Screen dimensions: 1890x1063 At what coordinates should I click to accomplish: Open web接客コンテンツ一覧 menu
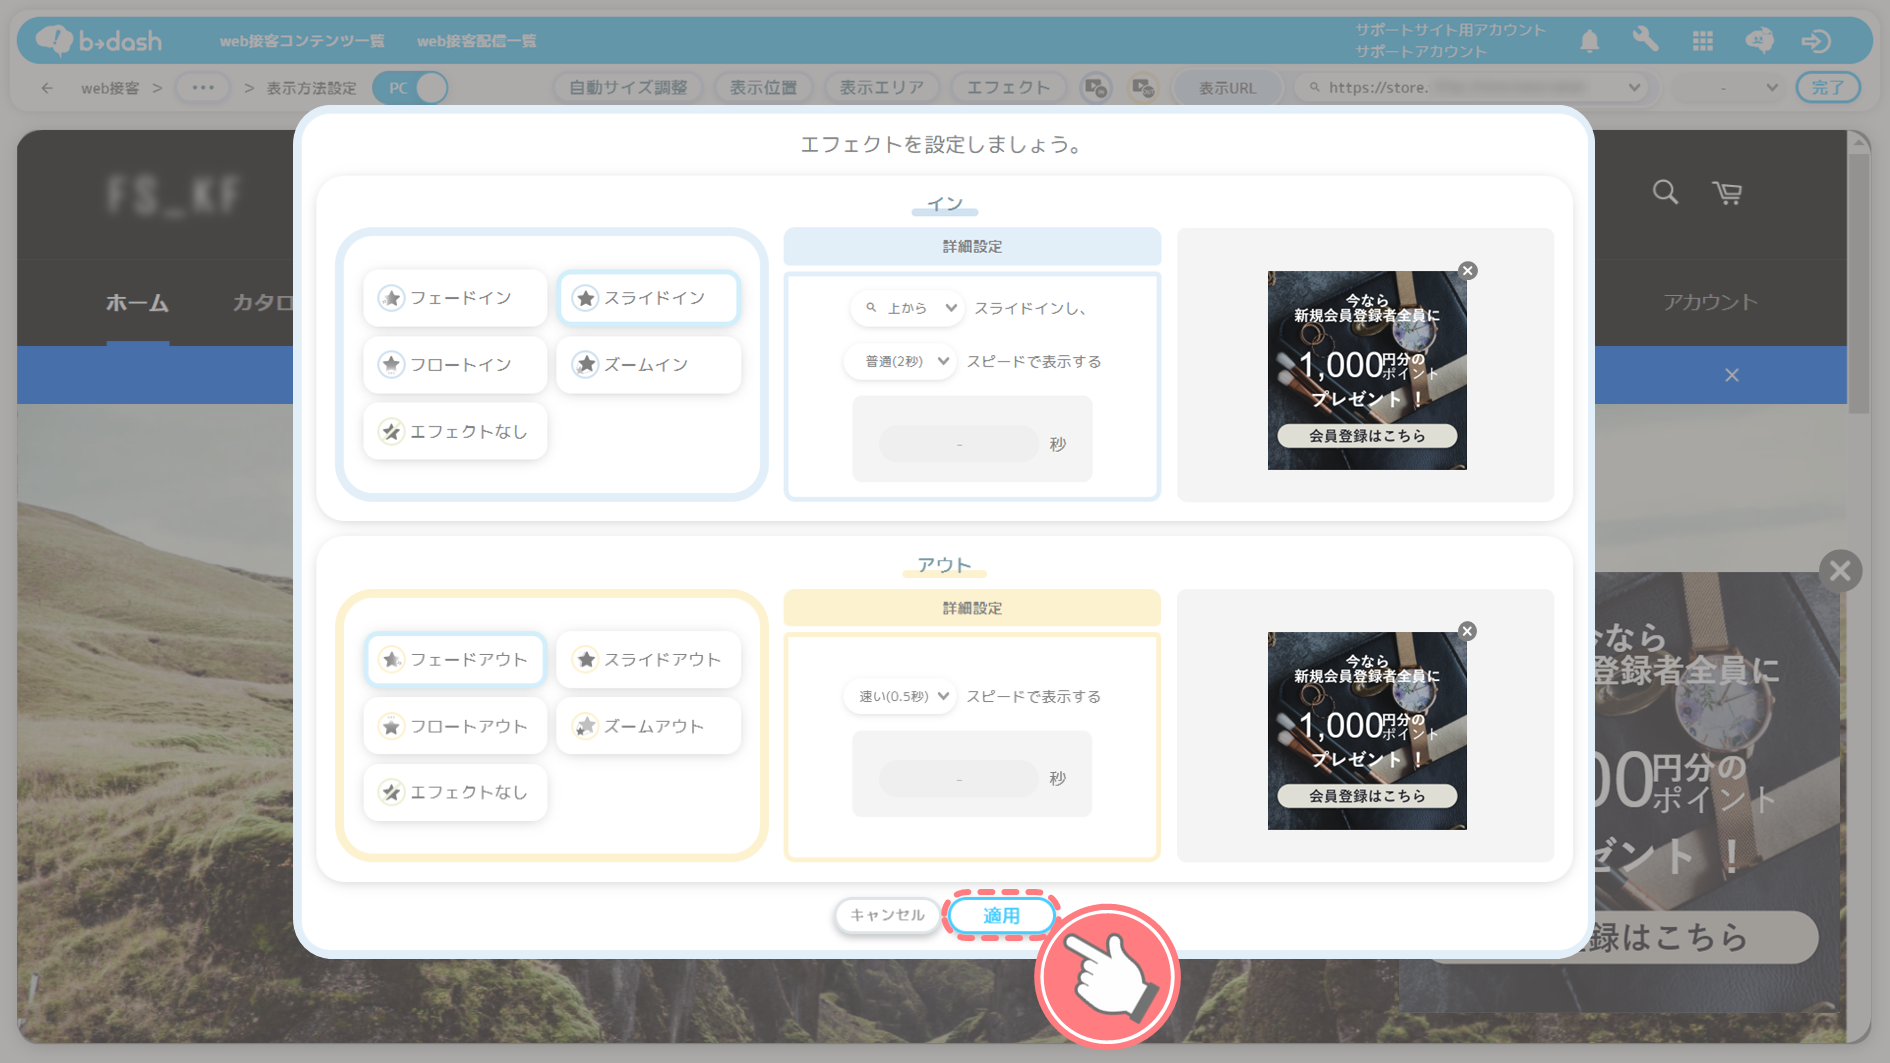pos(302,41)
